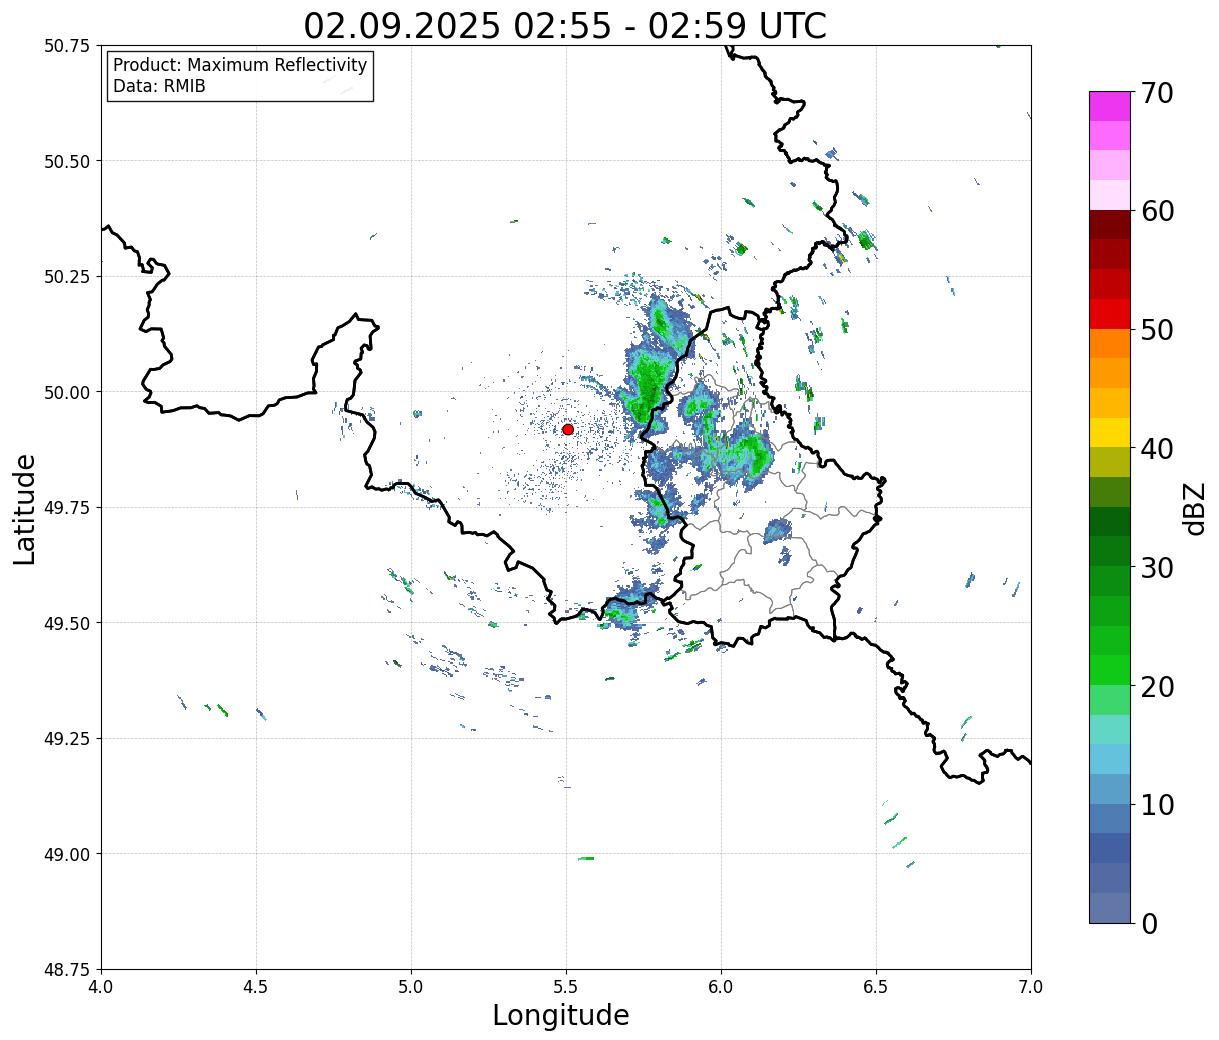Click the colorbar tick label 40
The width and height of the screenshot is (1219, 1040).
click(1158, 449)
